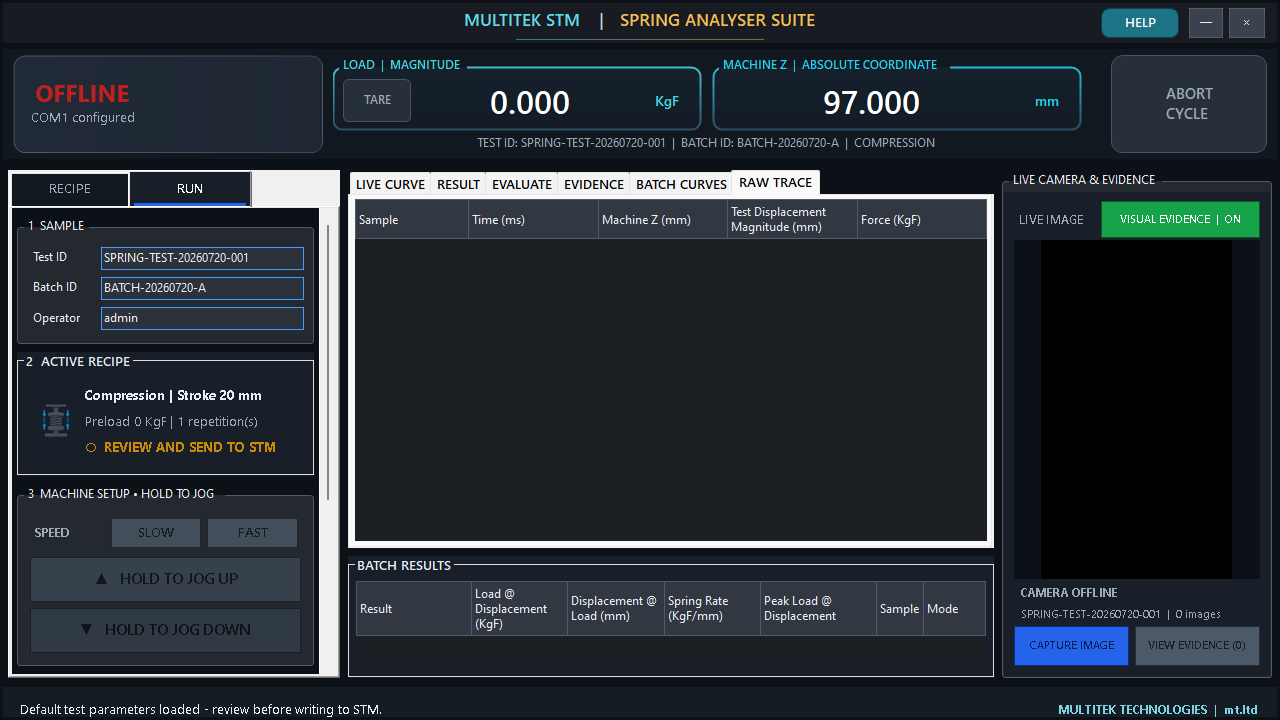Screen dimensions: 1280x720
Task: Click the compression spring recipe icon
Action: click(x=55, y=420)
